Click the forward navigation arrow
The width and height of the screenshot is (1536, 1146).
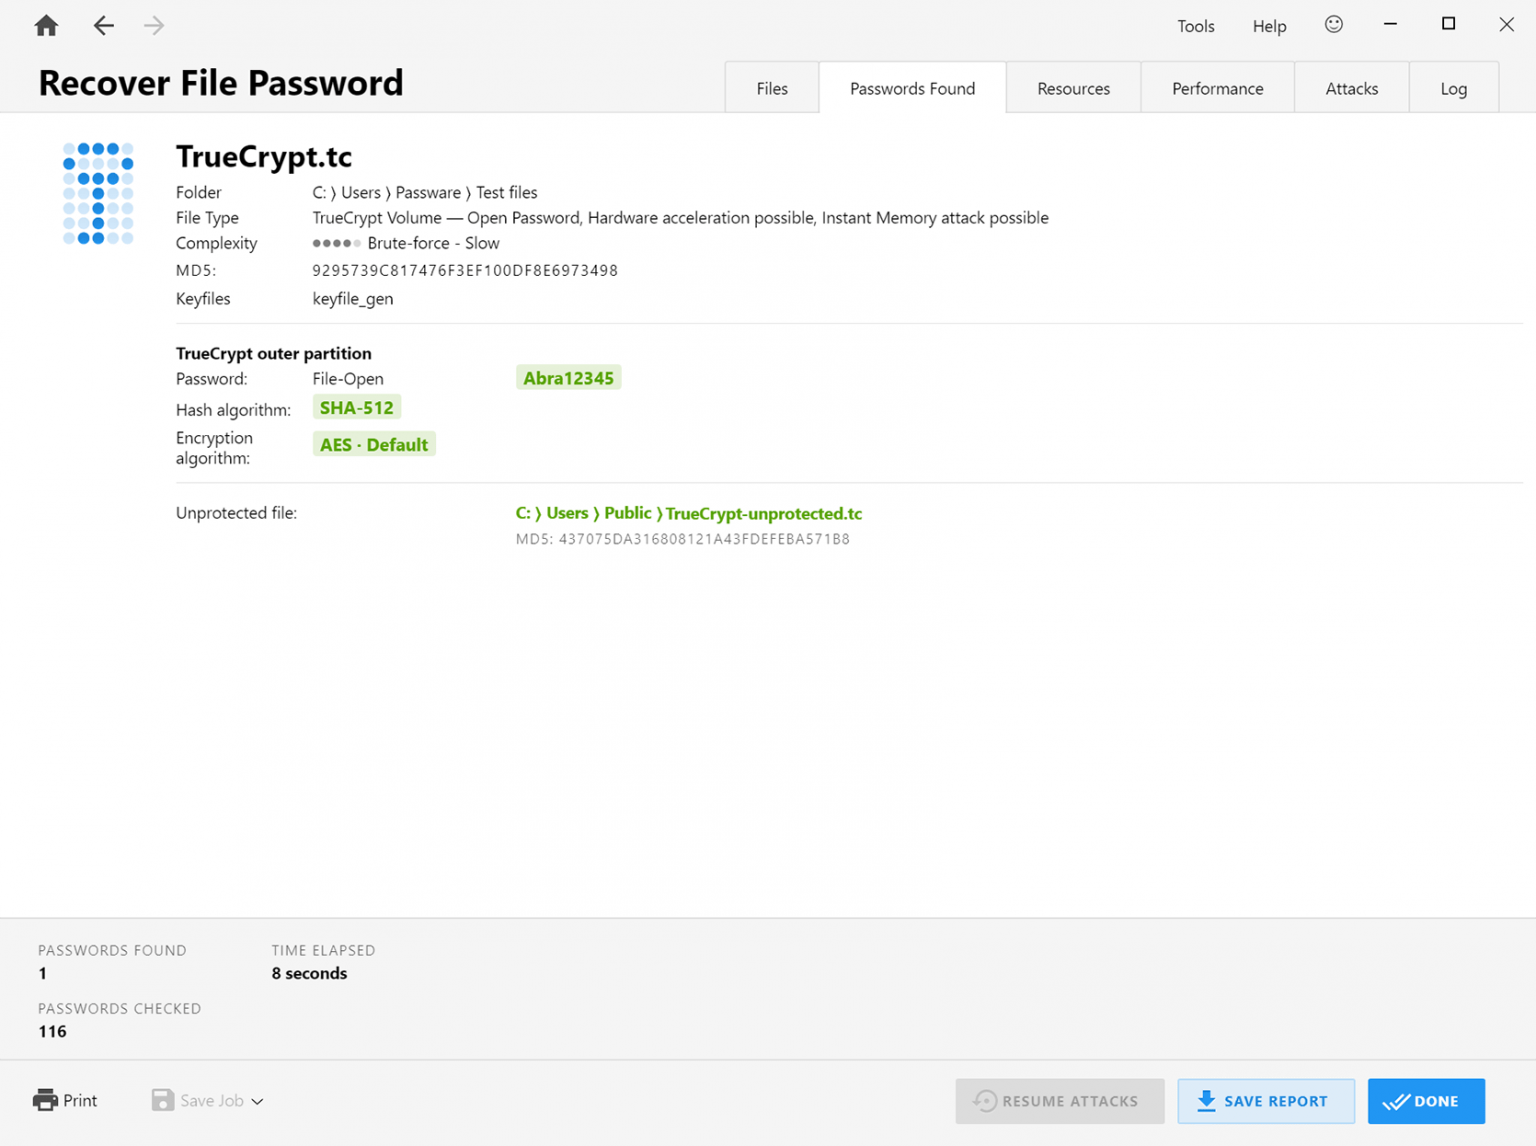[x=152, y=25]
